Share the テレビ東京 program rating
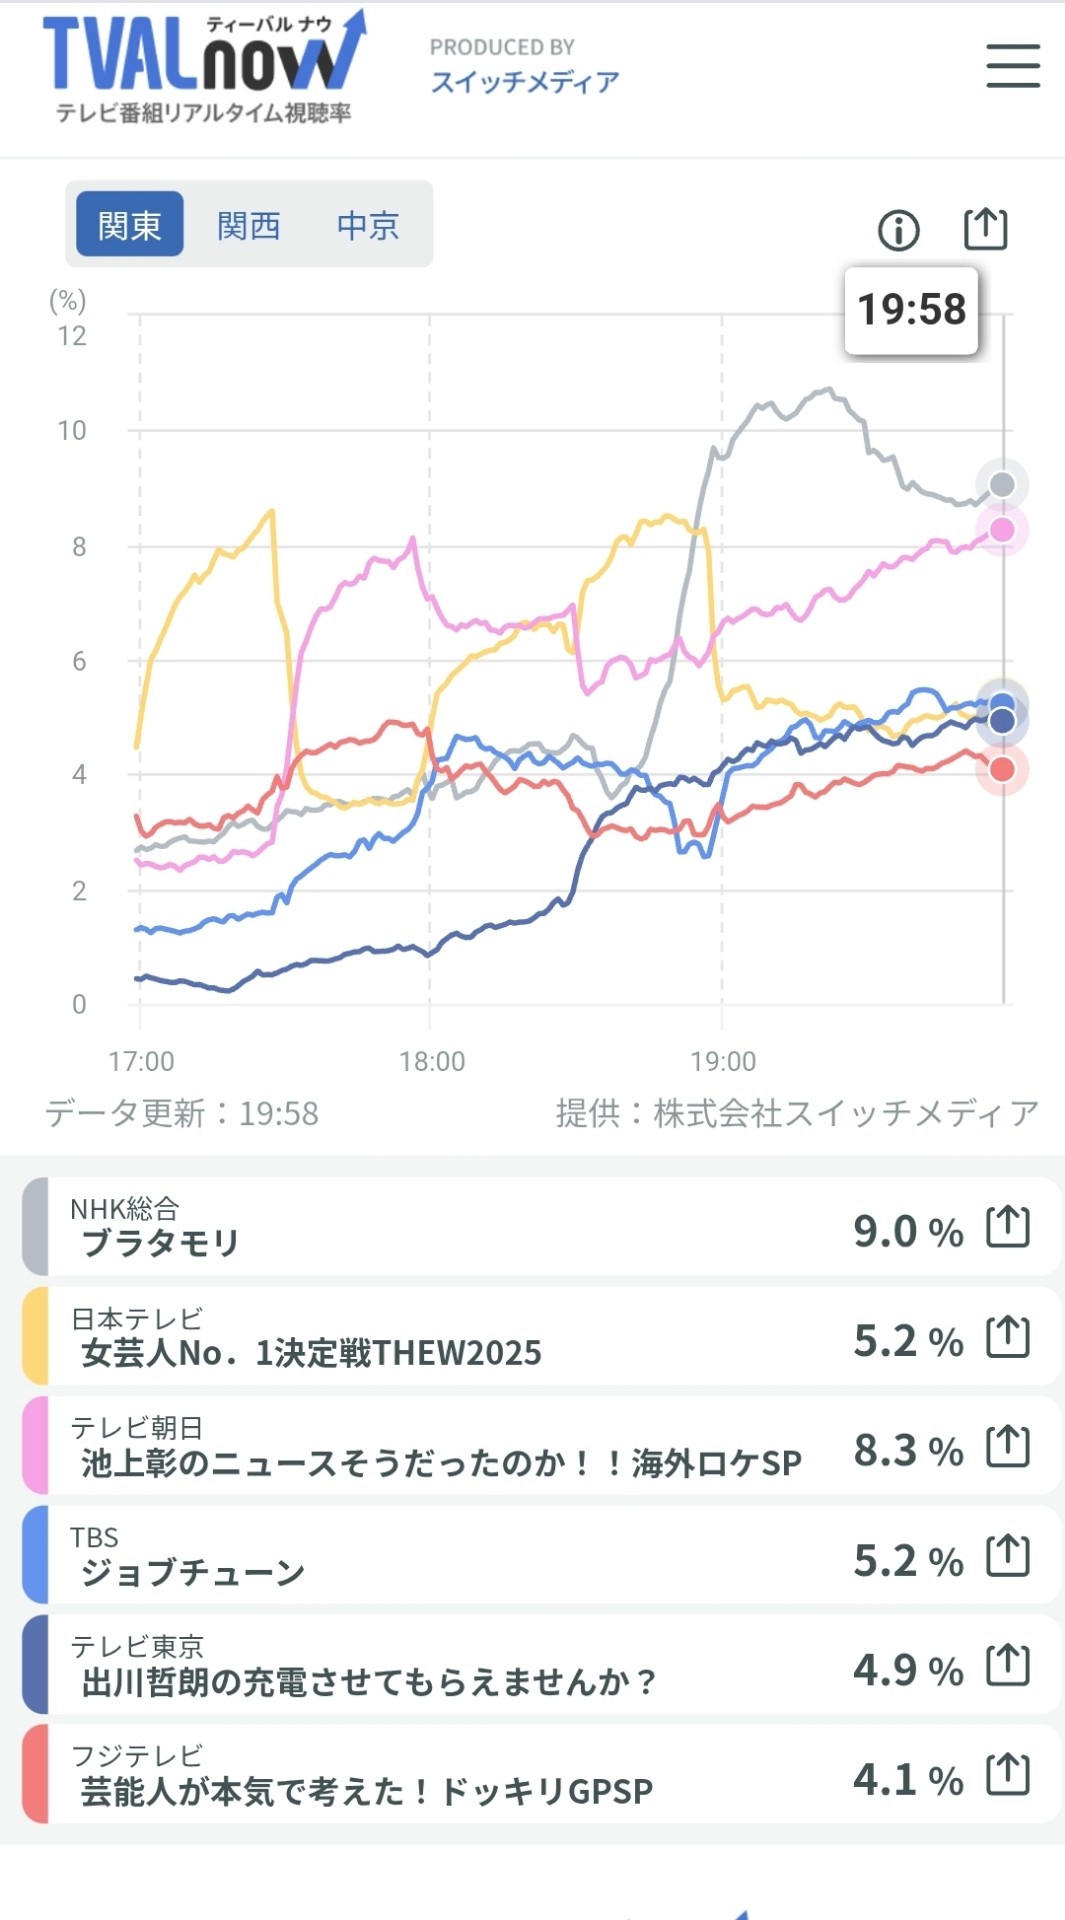 1007,1666
